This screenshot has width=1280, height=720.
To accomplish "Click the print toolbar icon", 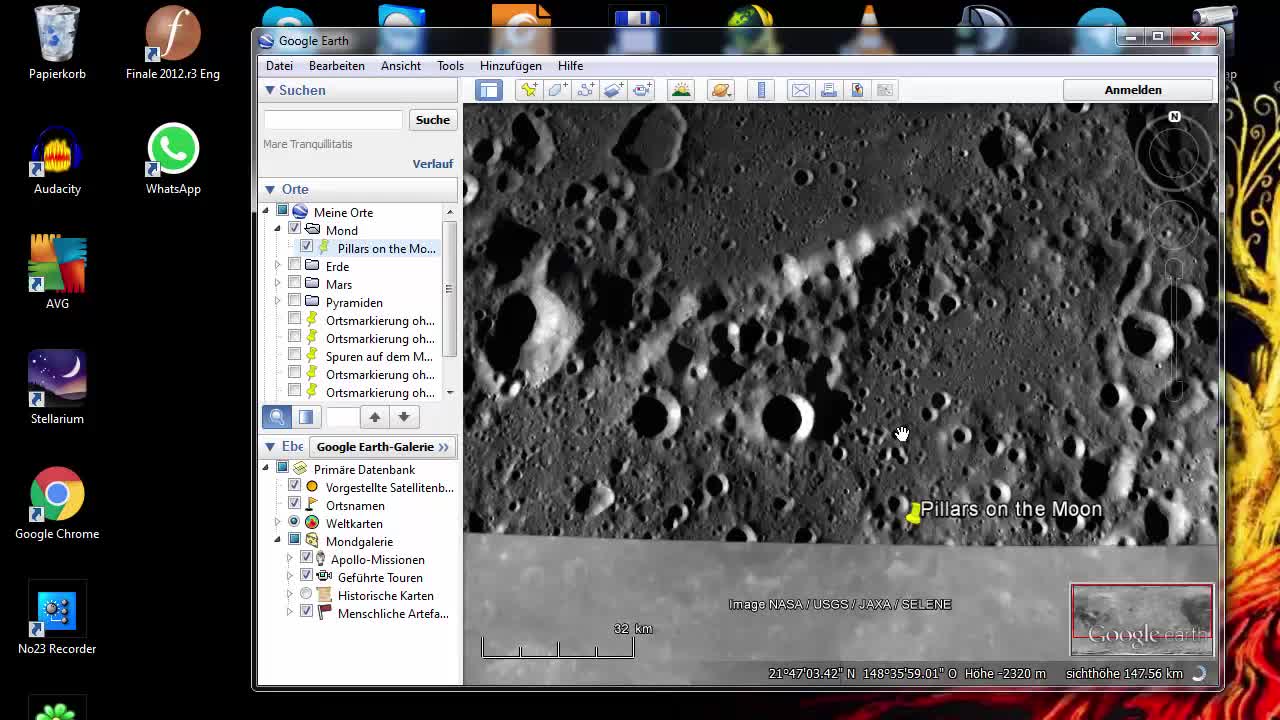I will [x=829, y=90].
